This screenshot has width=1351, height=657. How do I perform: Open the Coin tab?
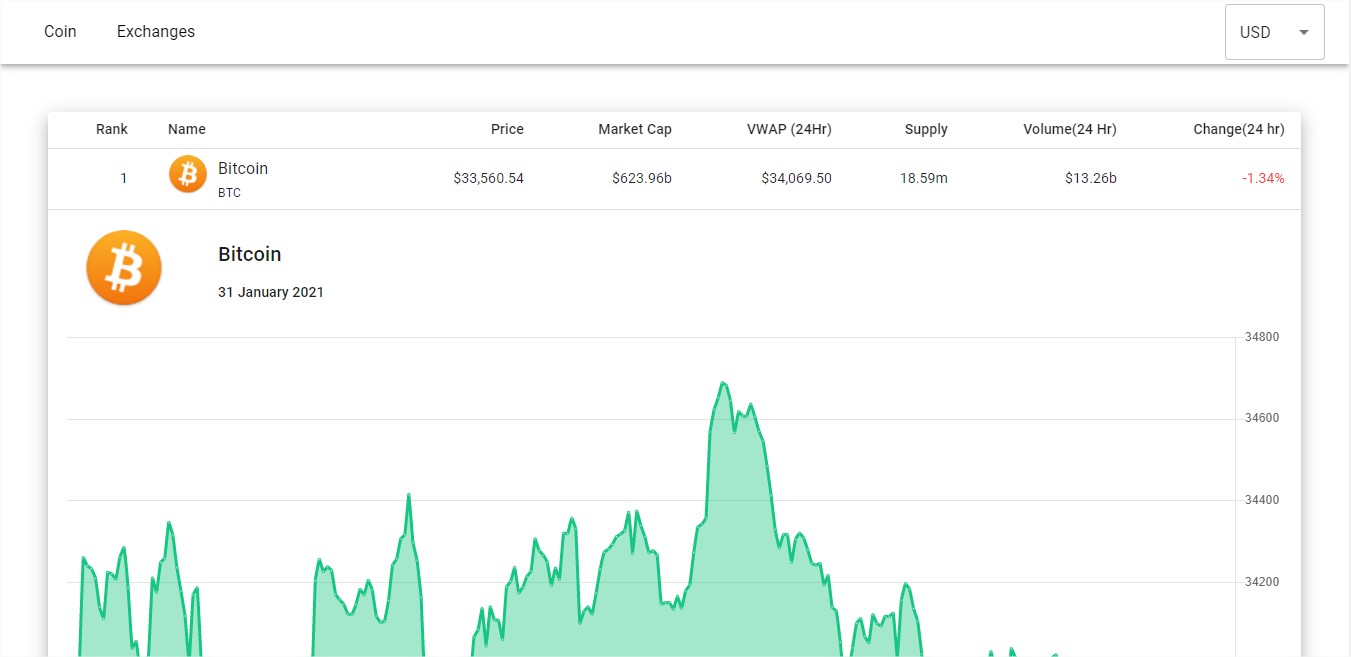tap(60, 32)
